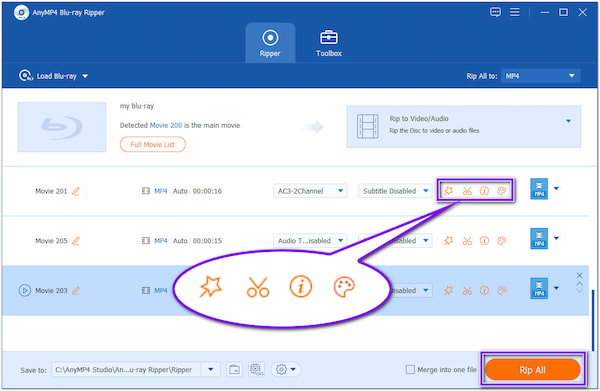The height and width of the screenshot is (391, 600).
Task: Expand format arrow next to Movie 201 MP4 icon
Action: pos(556,188)
